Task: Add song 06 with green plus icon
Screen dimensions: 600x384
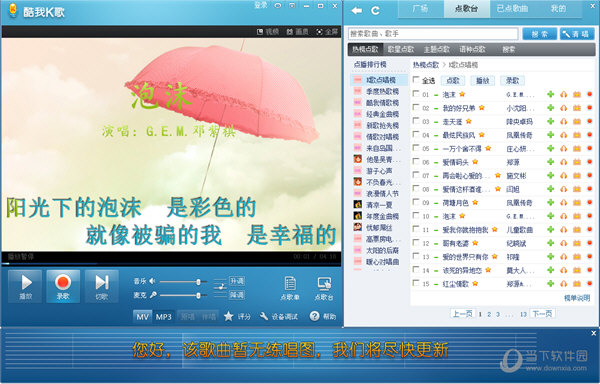Action: pos(551,162)
